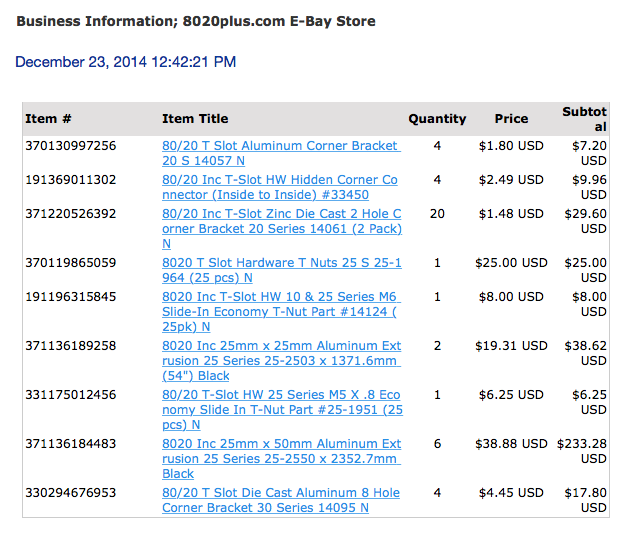The width and height of the screenshot is (634, 537).
Task: Click the December 23, 2014 timestamp
Action: click(x=126, y=62)
